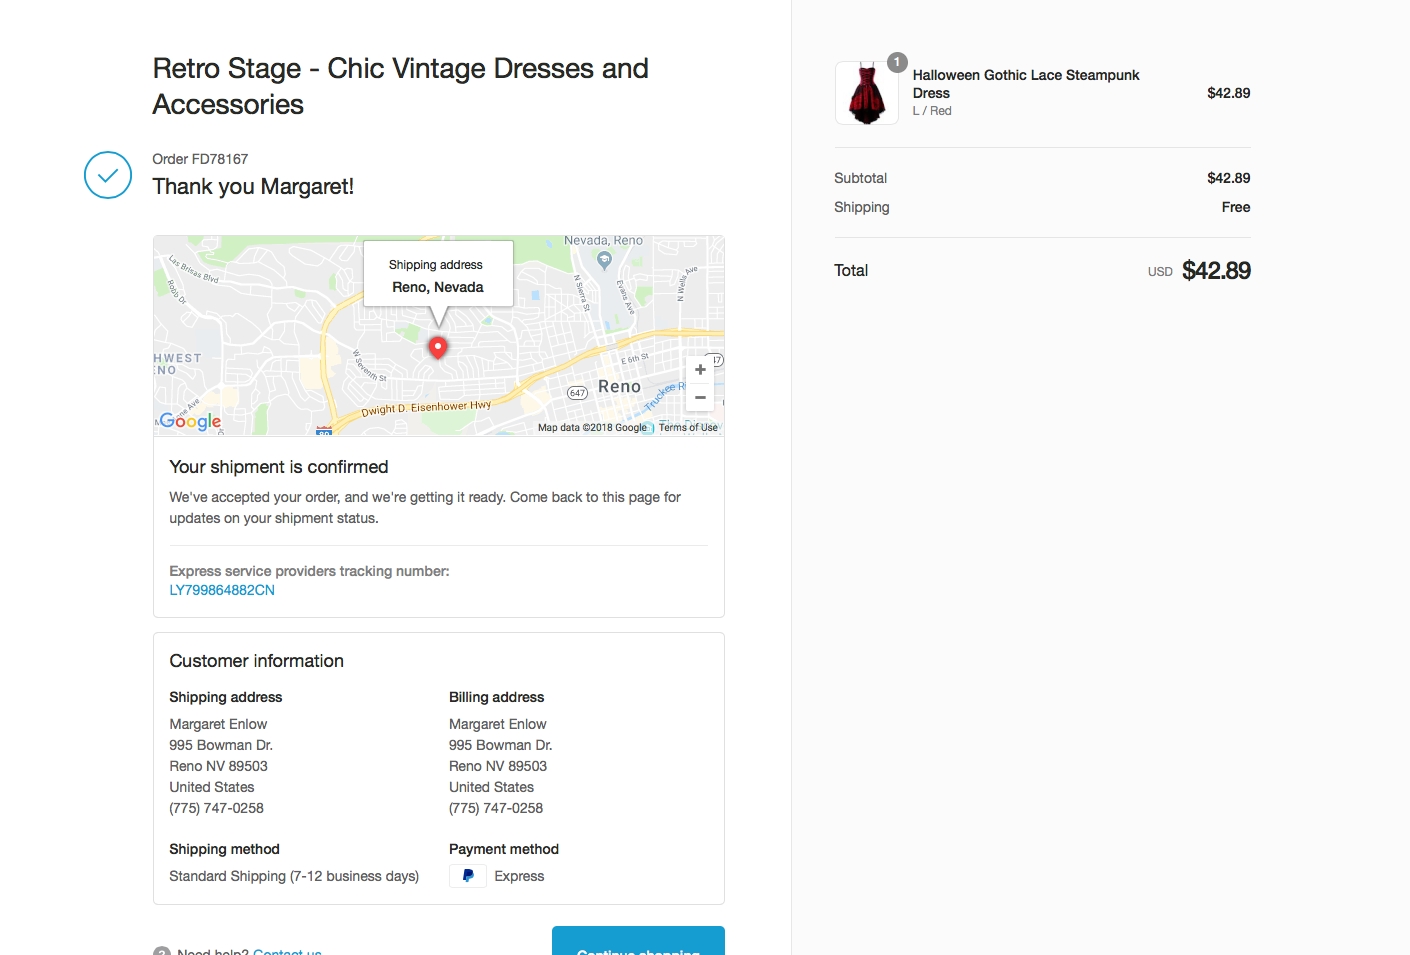Click the Reno city label on the map
The image size is (1410, 955).
(x=619, y=387)
